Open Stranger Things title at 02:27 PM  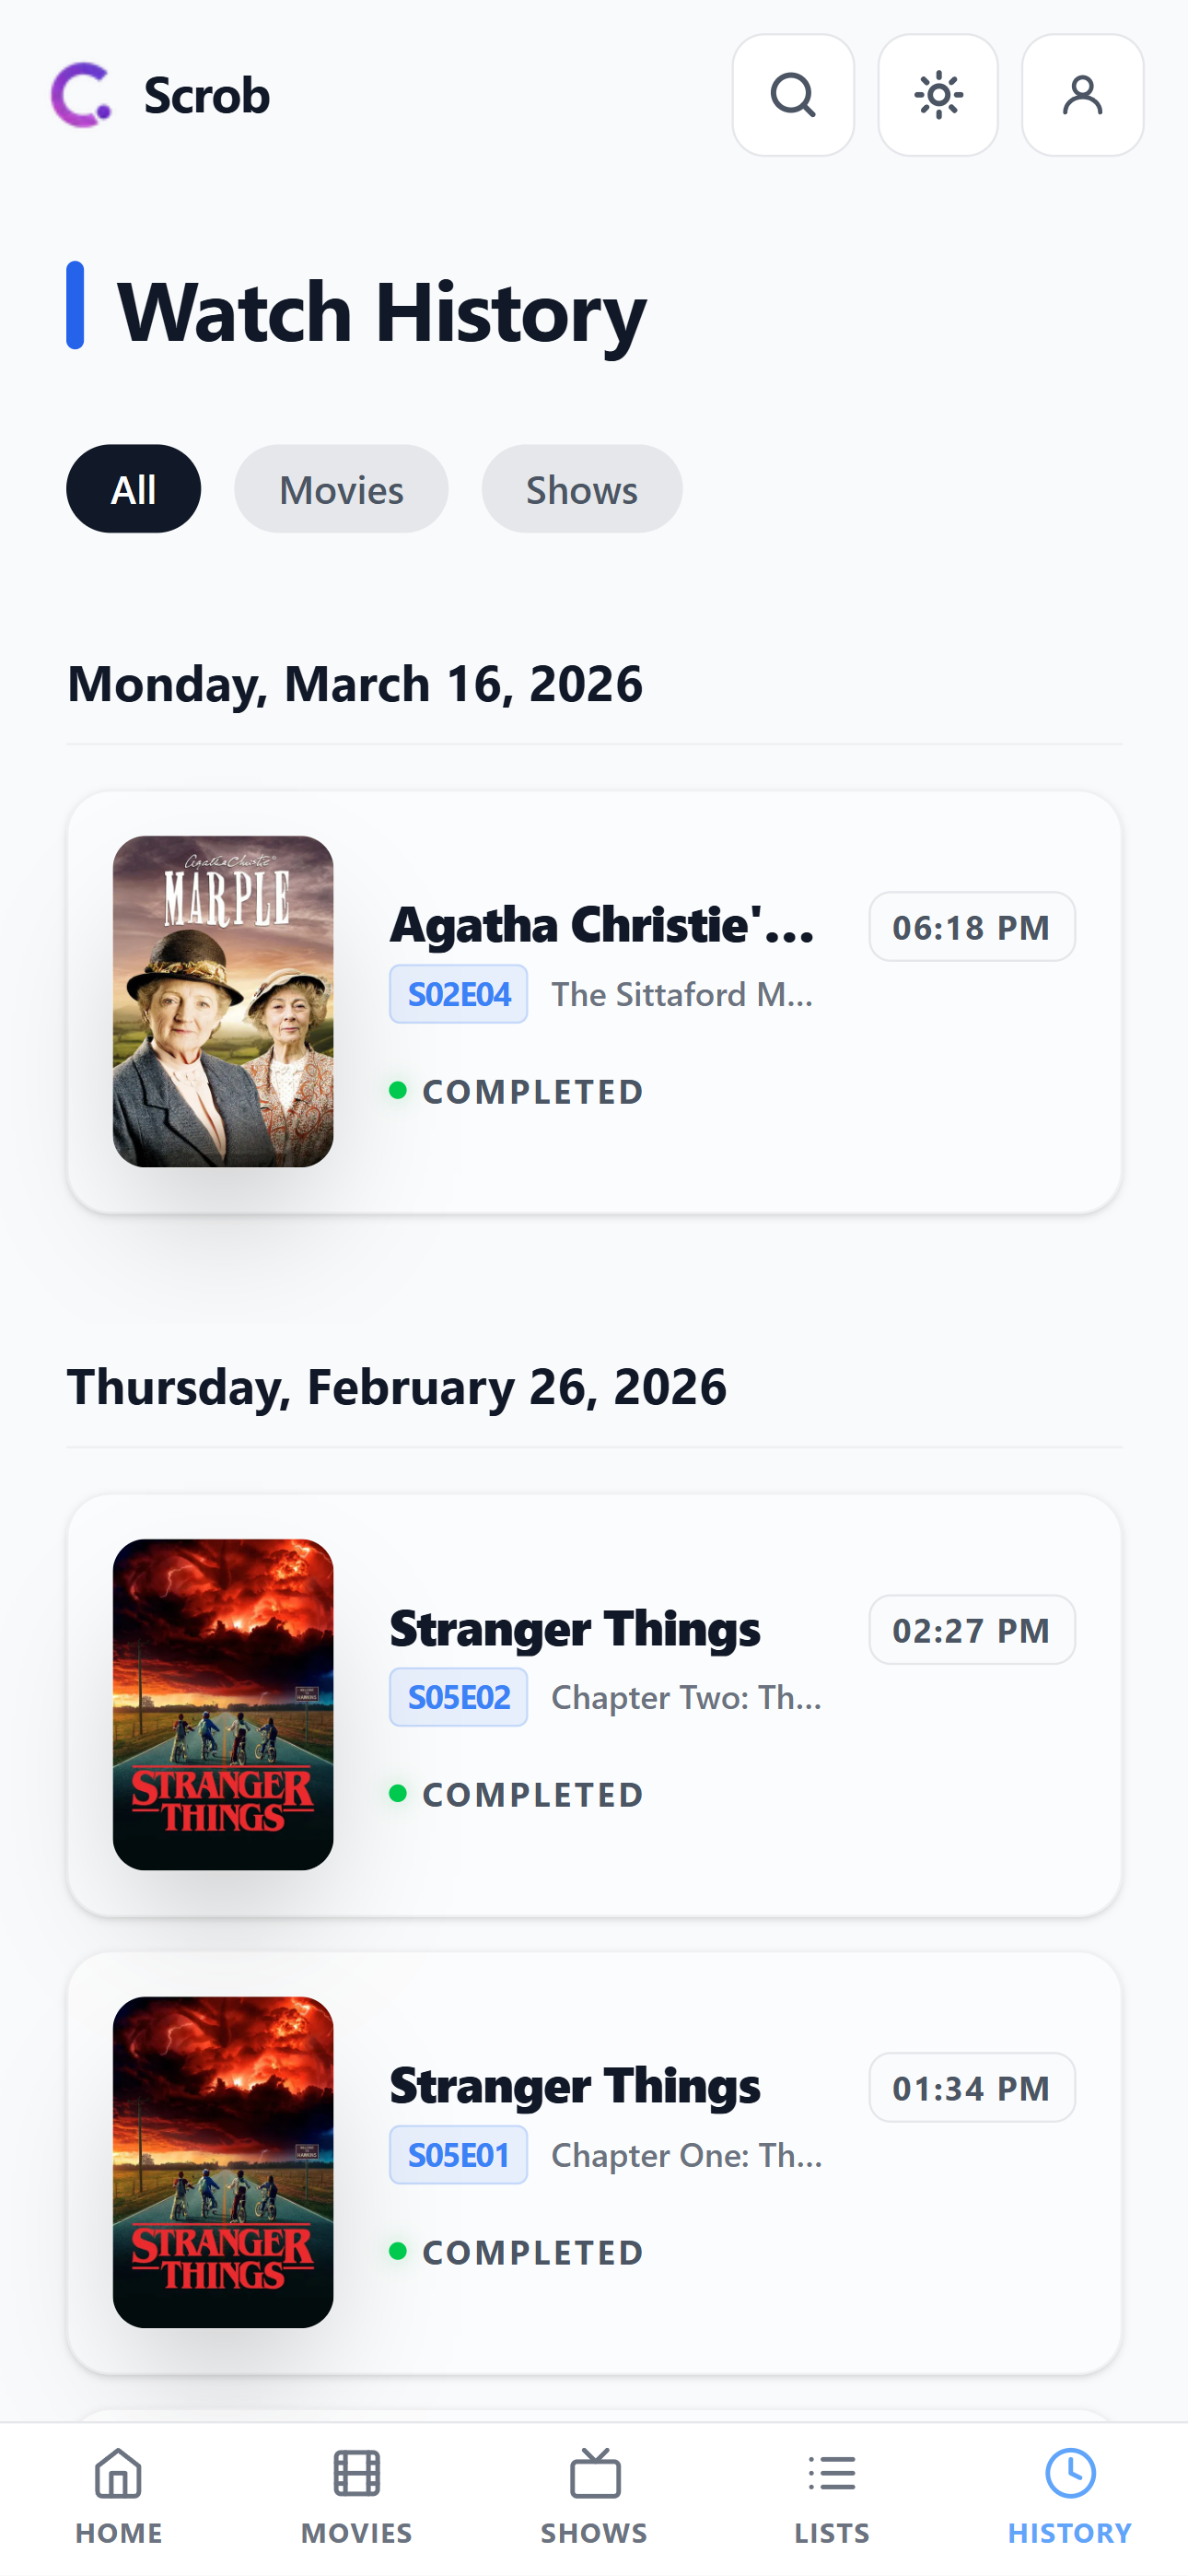click(x=575, y=1629)
